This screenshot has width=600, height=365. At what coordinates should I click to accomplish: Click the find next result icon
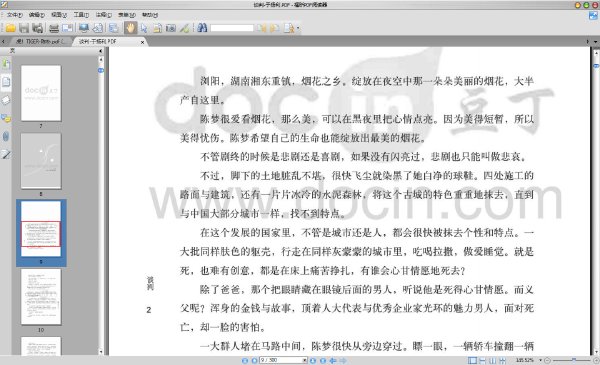click(274, 28)
